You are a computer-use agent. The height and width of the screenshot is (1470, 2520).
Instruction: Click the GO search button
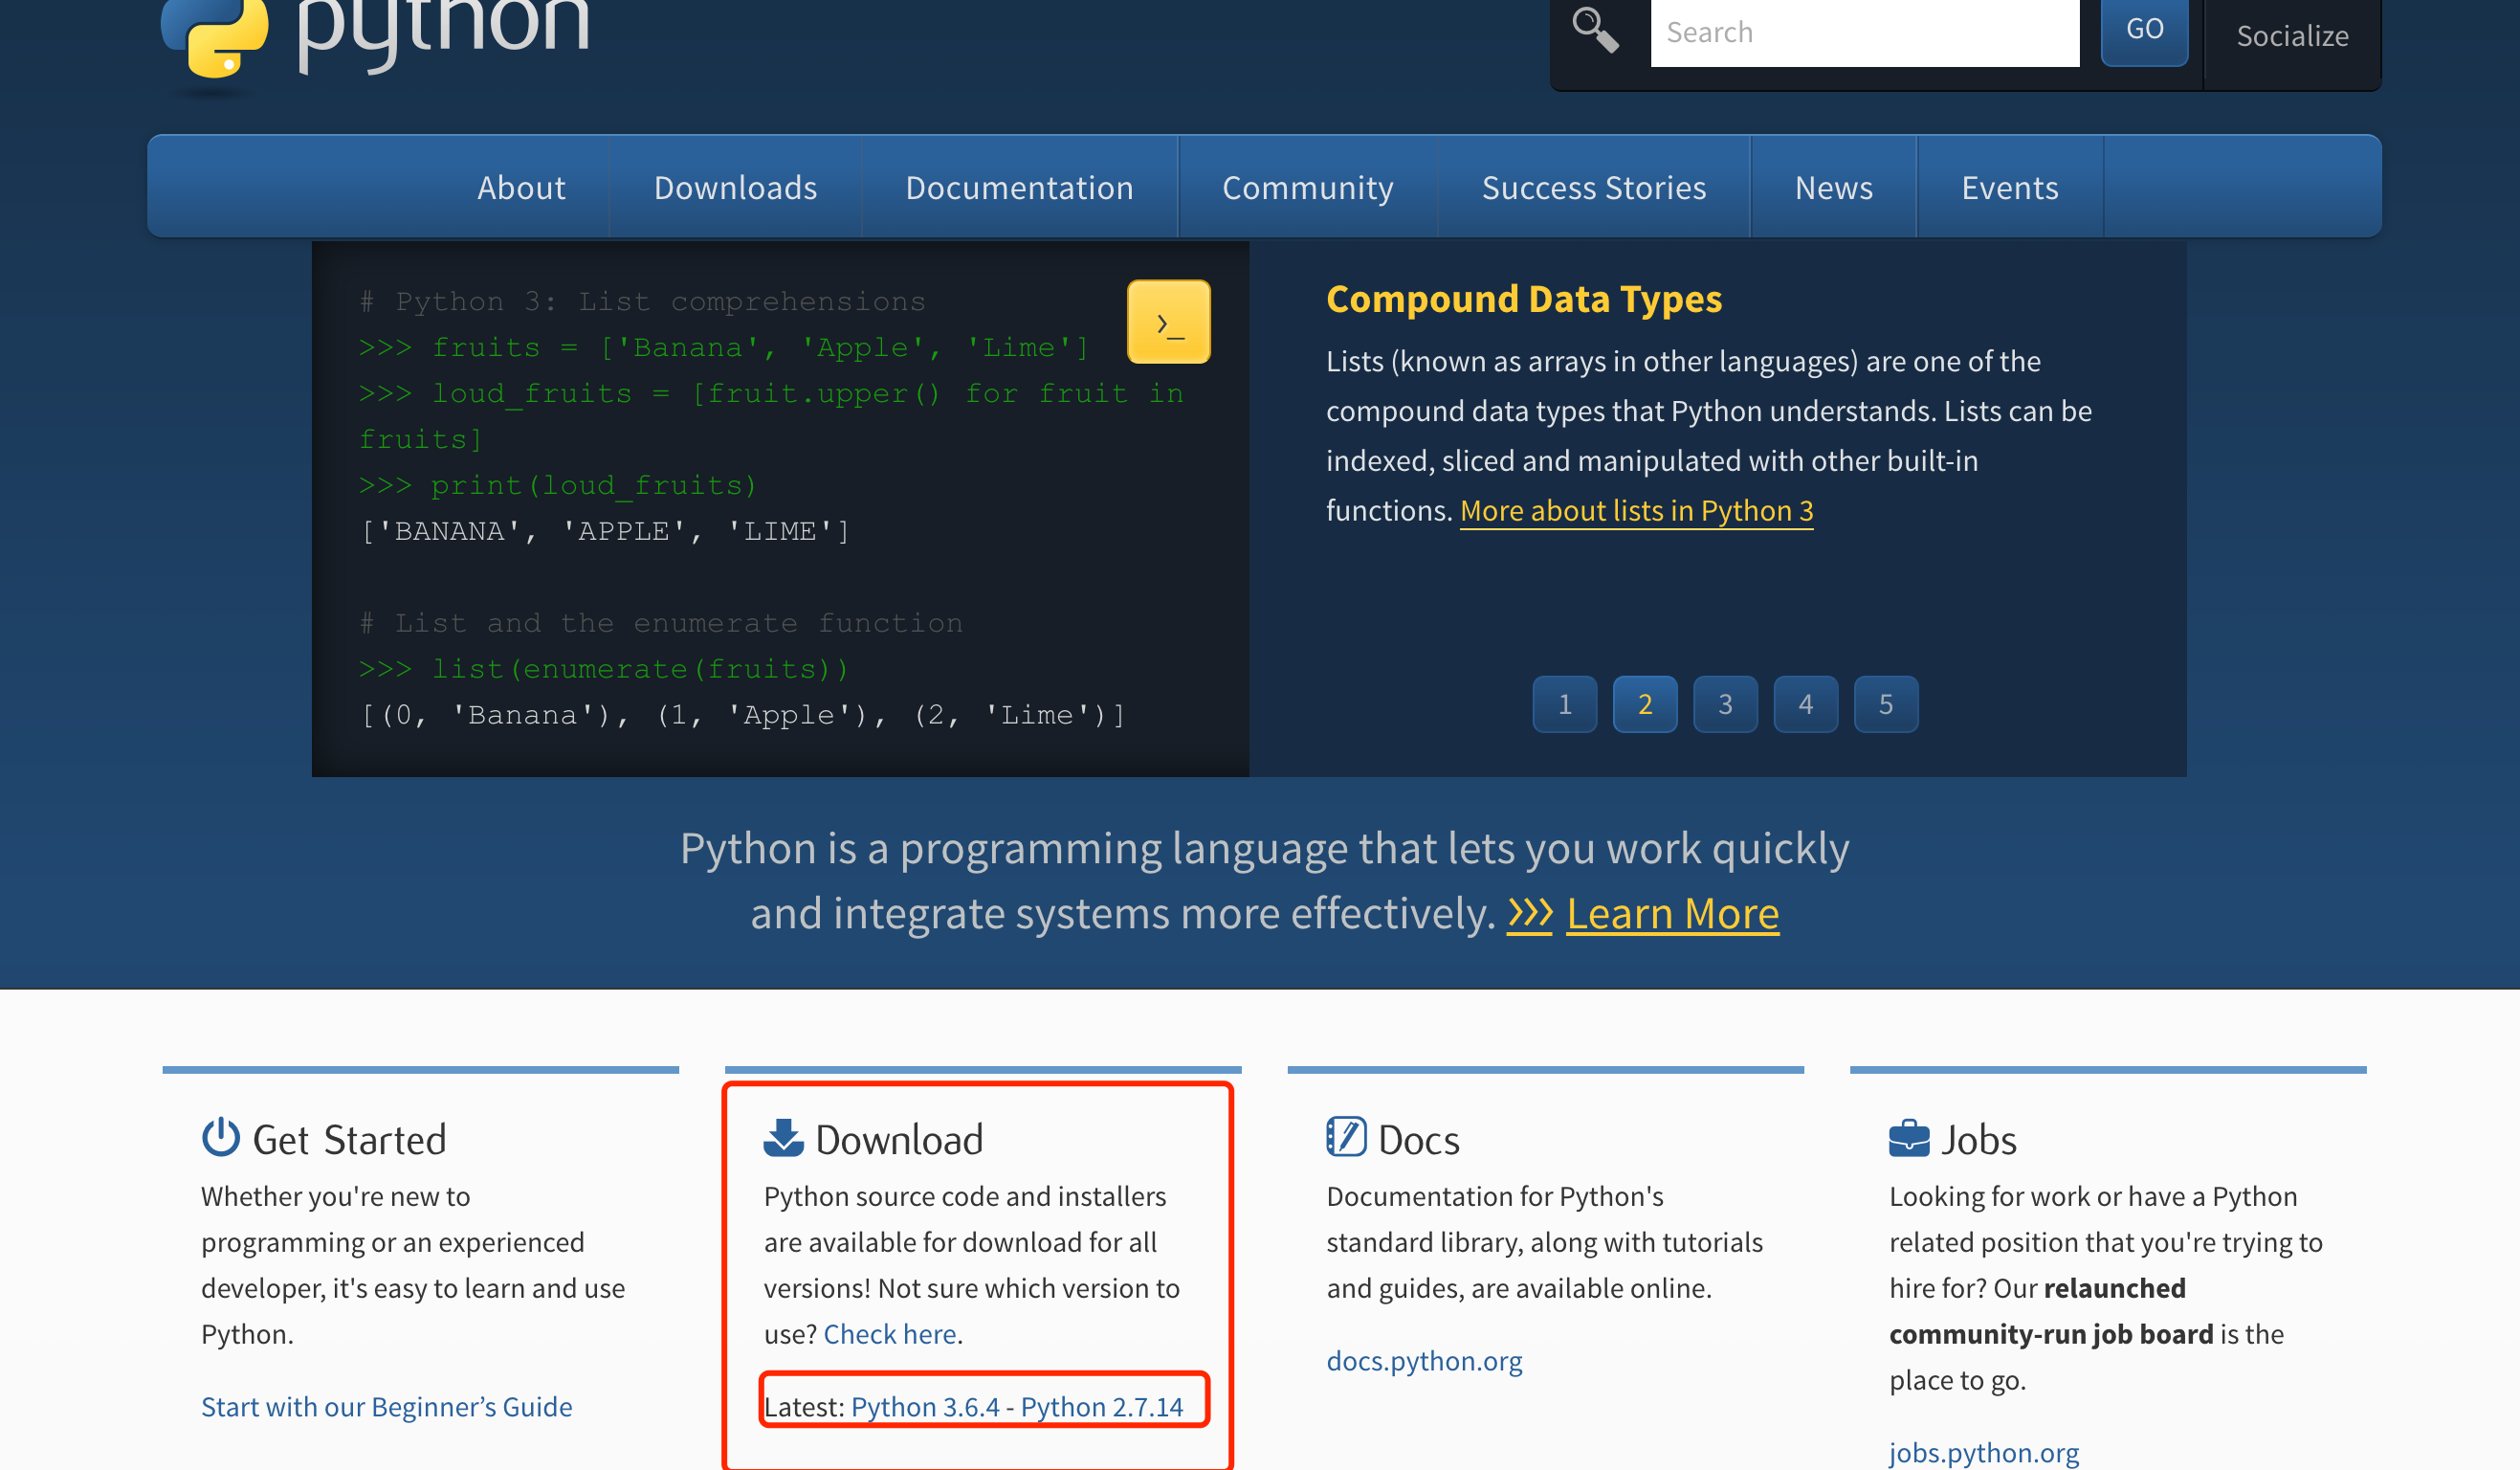point(2144,30)
